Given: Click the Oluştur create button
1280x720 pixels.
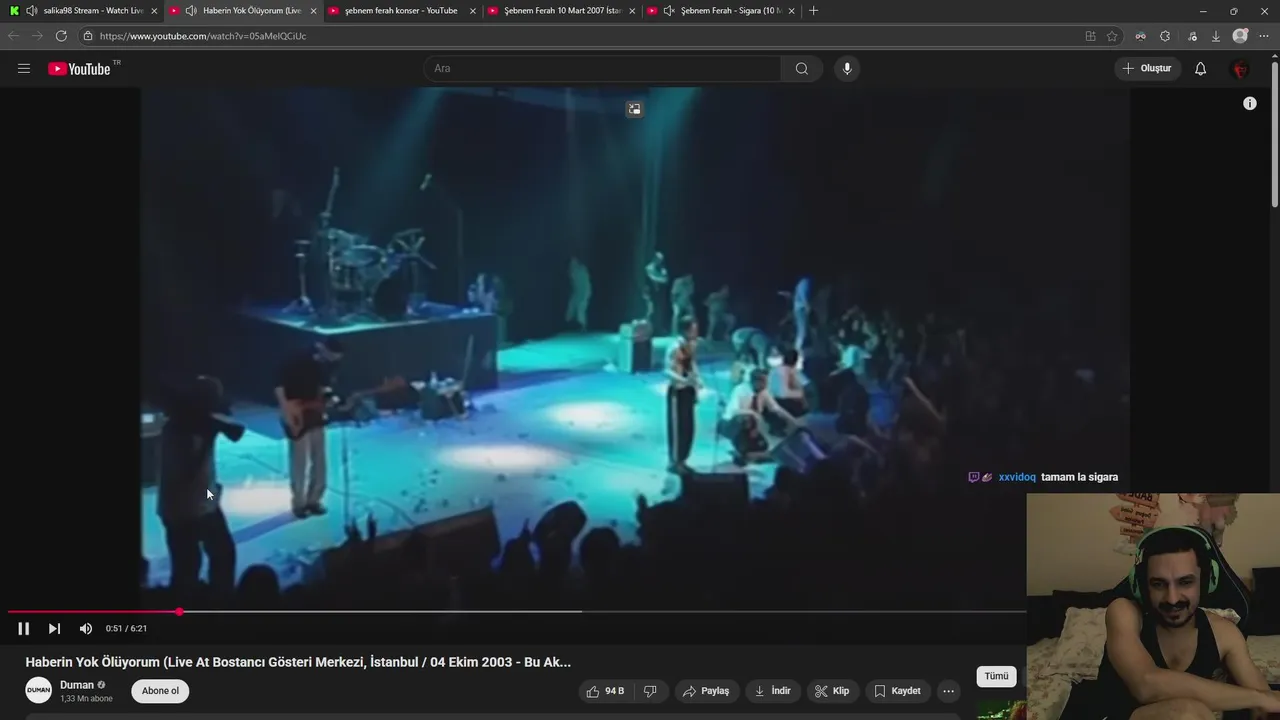Looking at the screenshot, I should point(1149,69).
